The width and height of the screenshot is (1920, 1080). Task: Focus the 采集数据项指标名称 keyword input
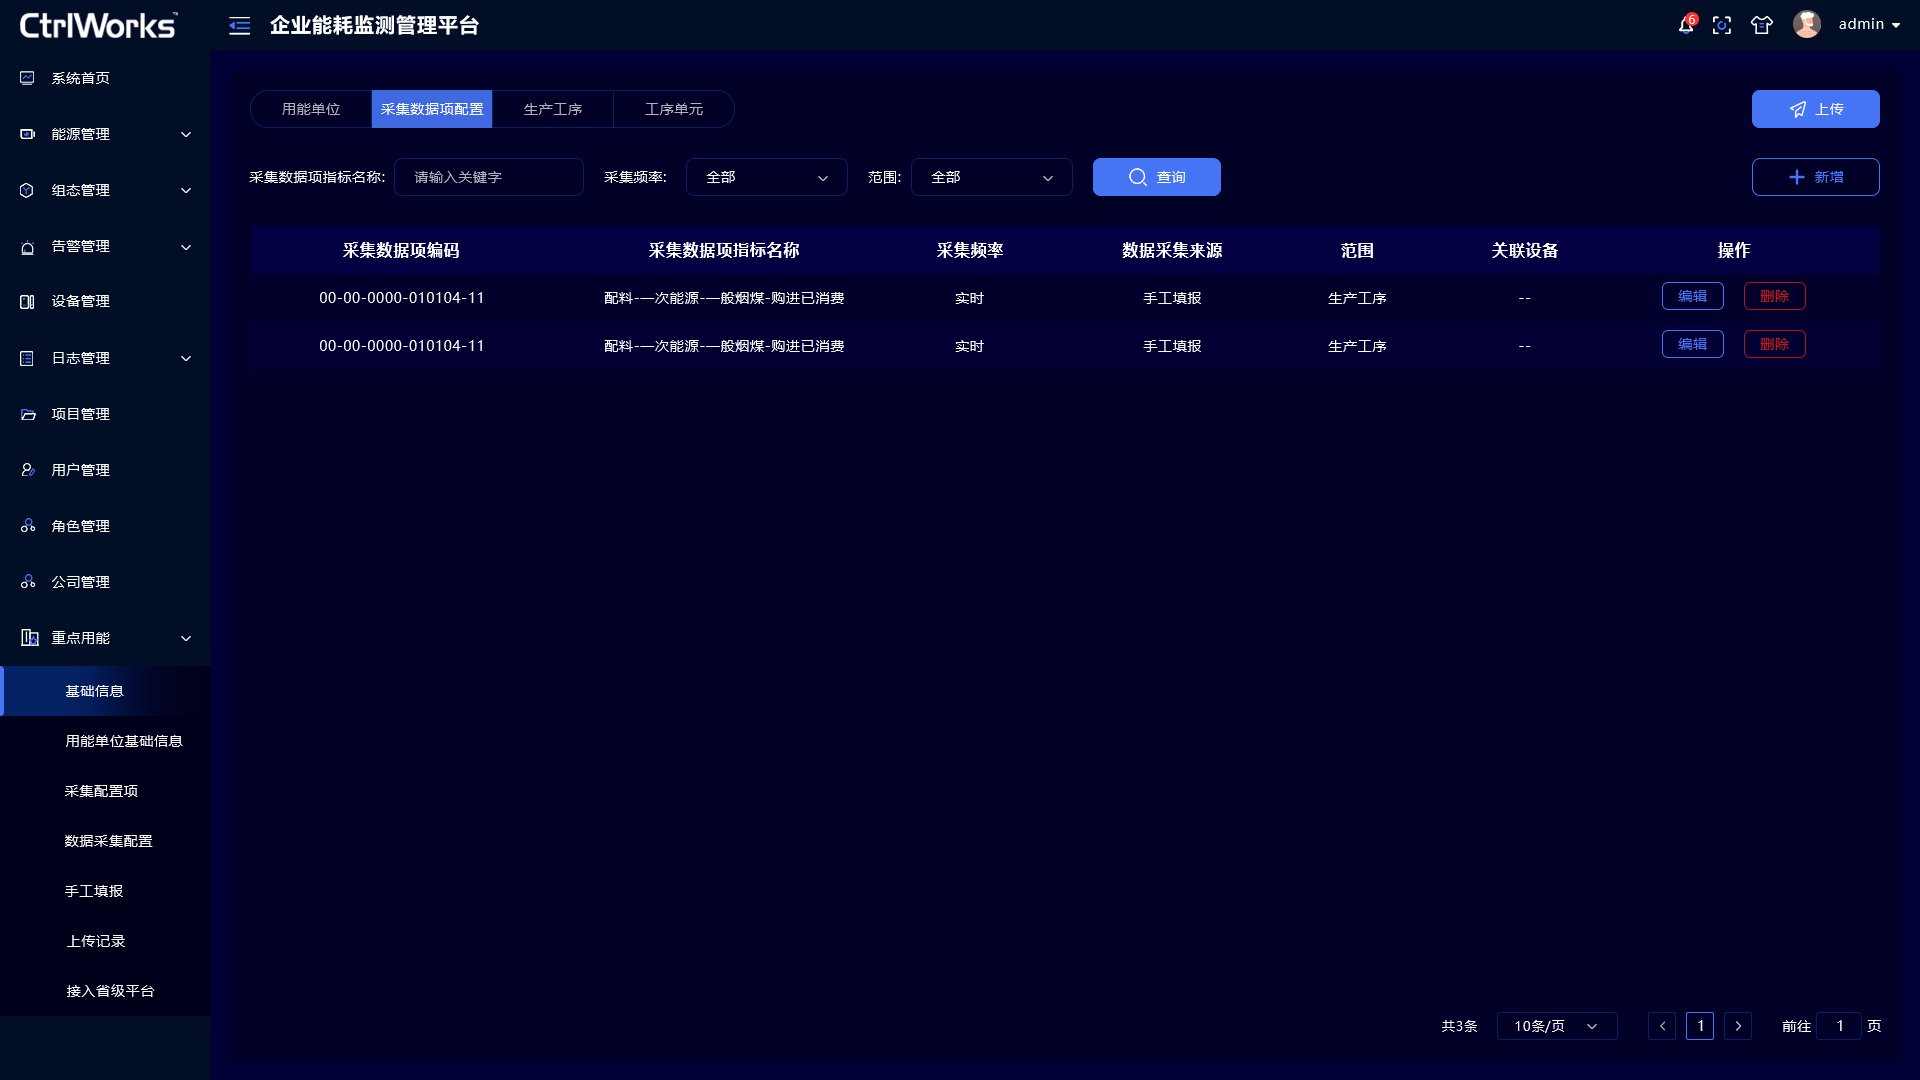[x=488, y=177]
